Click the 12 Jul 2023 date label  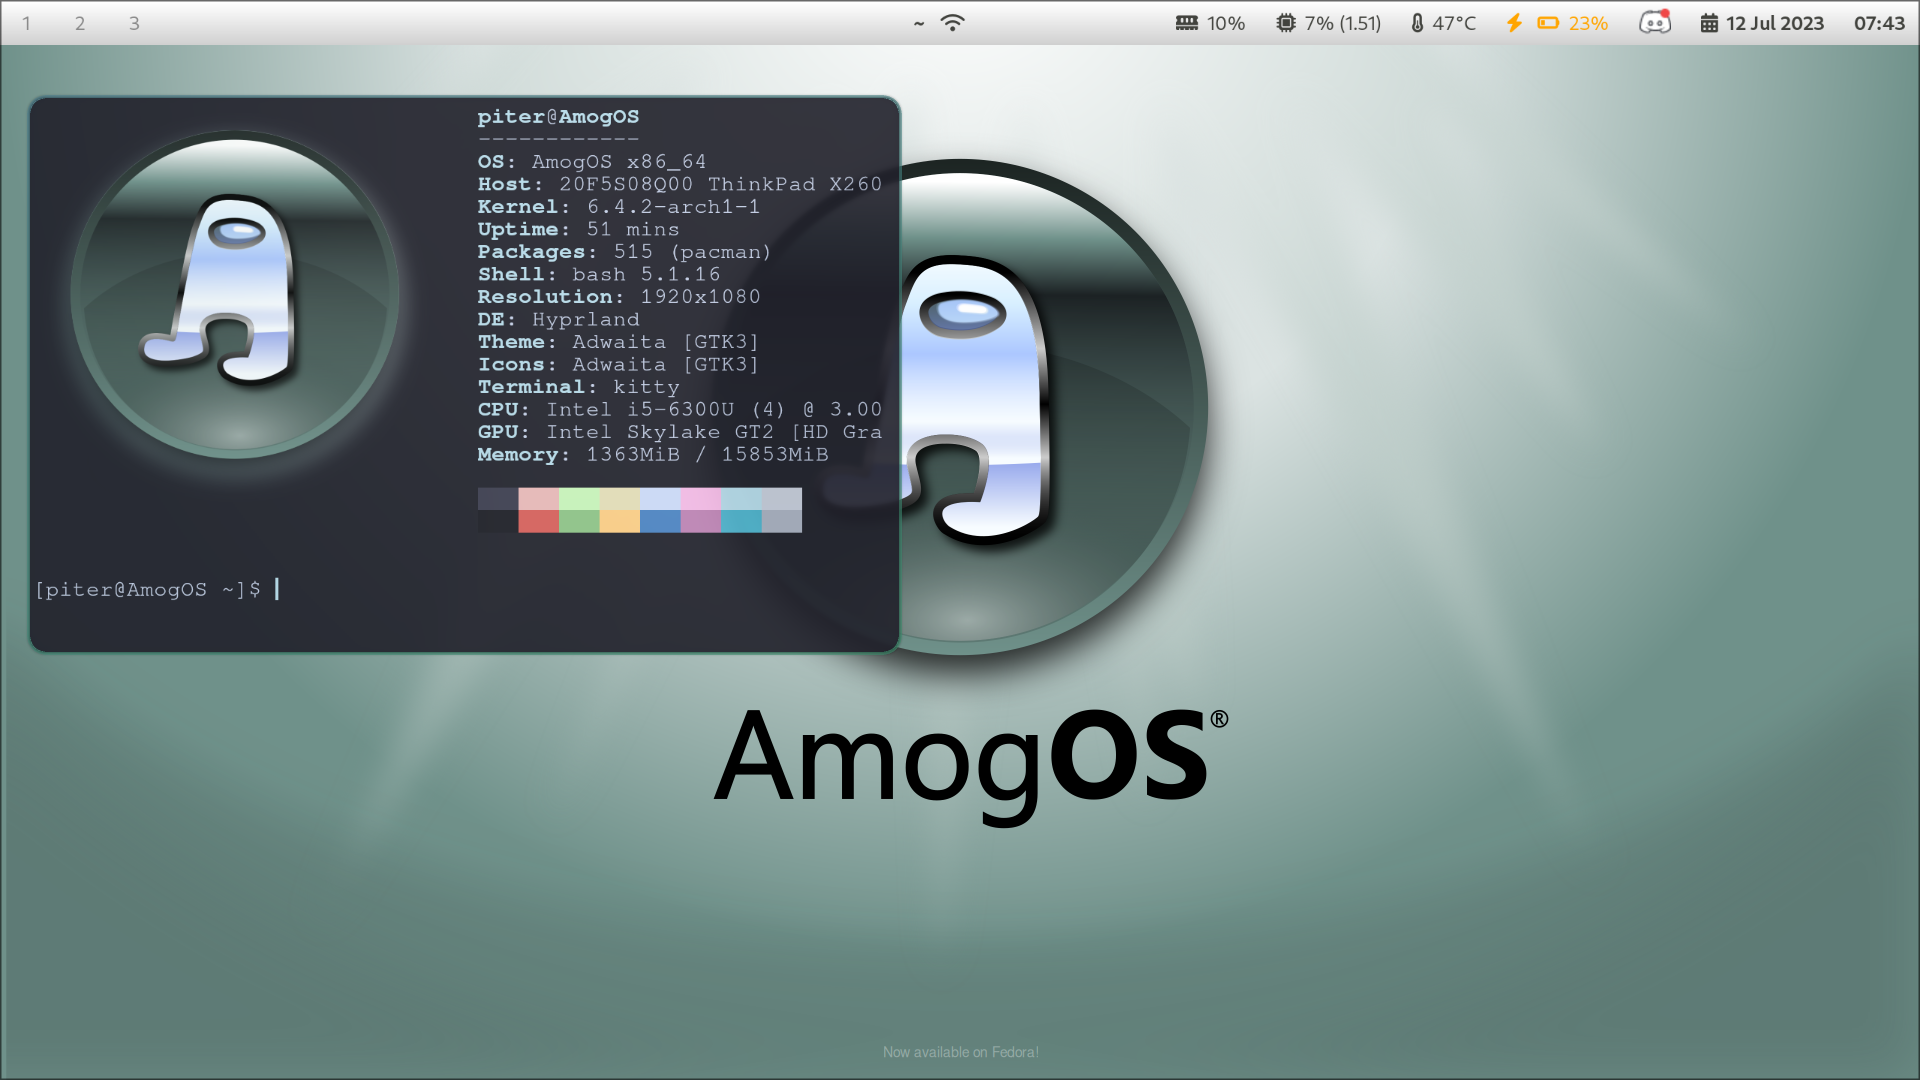click(1775, 23)
